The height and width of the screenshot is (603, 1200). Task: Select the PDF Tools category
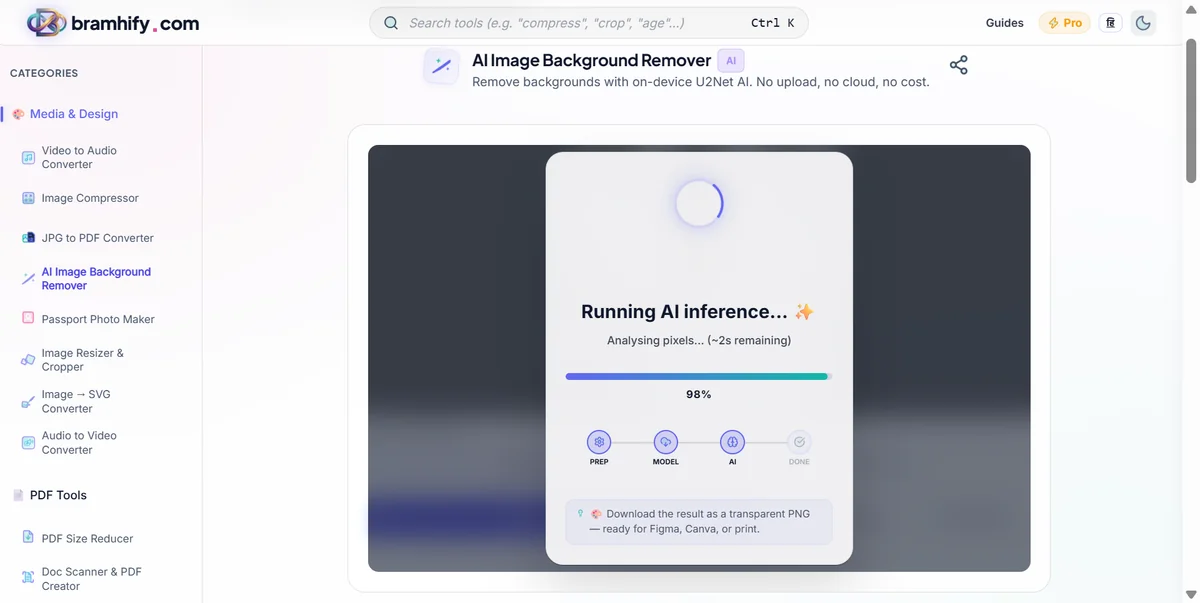point(58,495)
